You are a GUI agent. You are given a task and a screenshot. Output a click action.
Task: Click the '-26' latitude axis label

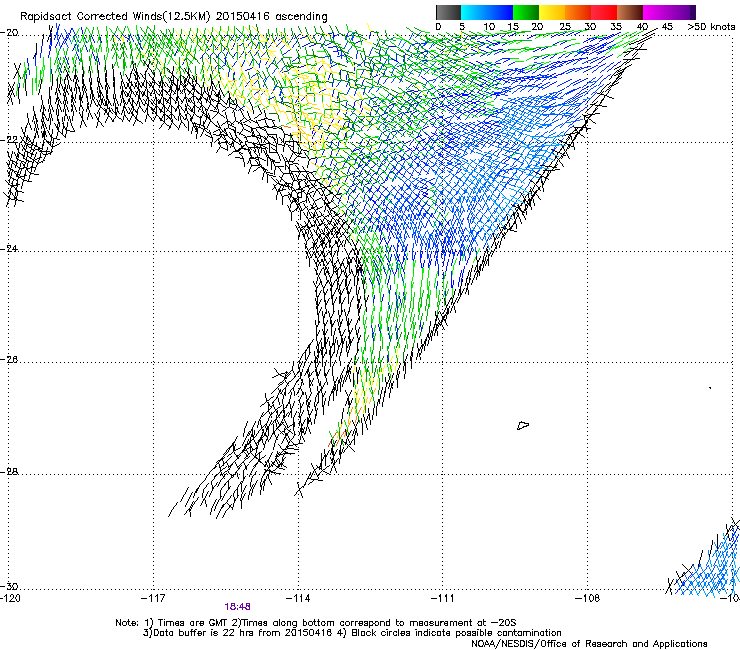[x=9, y=359]
